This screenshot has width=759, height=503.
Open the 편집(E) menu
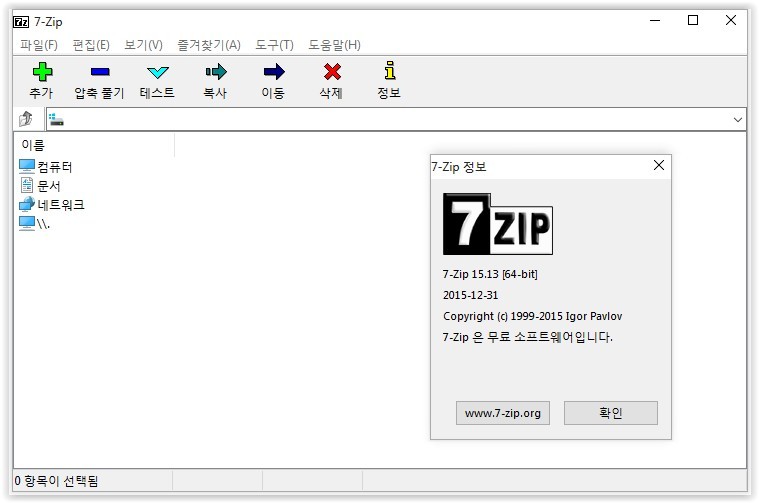pyautogui.click(x=91, y=45)
